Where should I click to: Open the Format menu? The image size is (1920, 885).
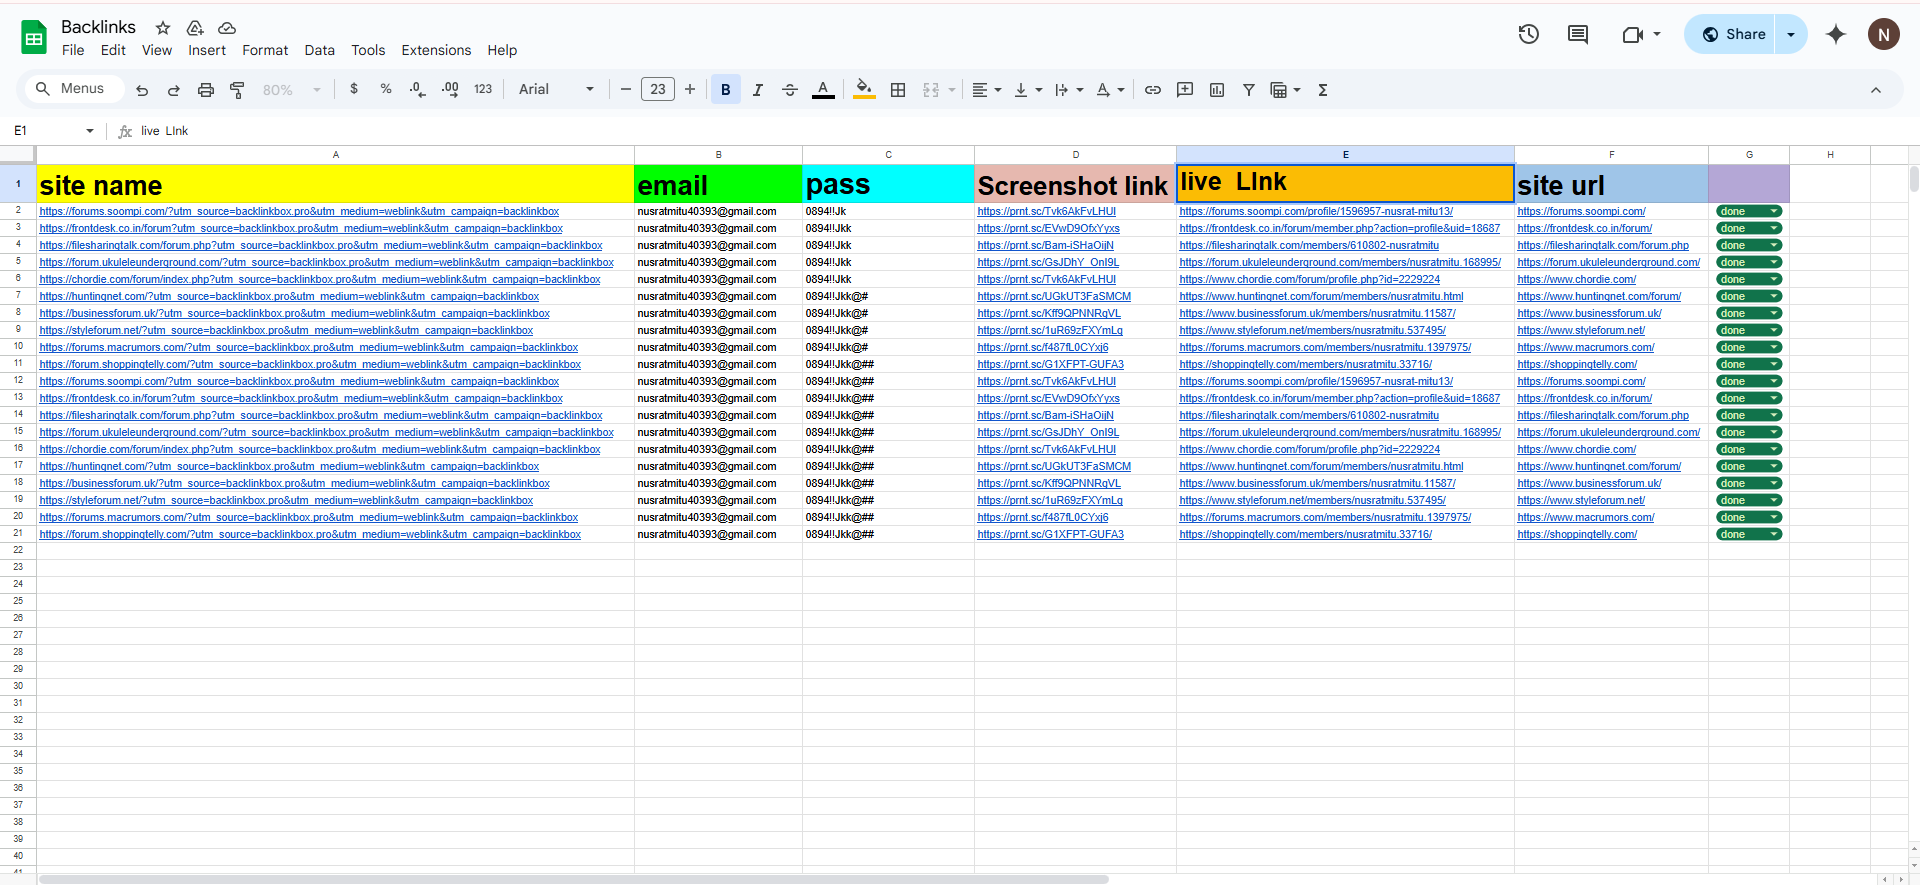pyautogui.click(x=265, y=50)
